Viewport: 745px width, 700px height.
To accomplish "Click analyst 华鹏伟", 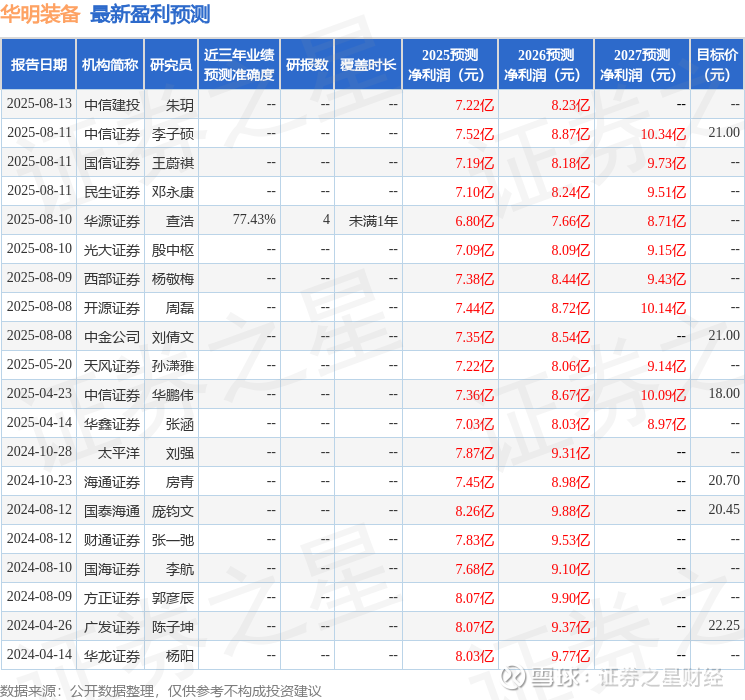I will 172,394.
